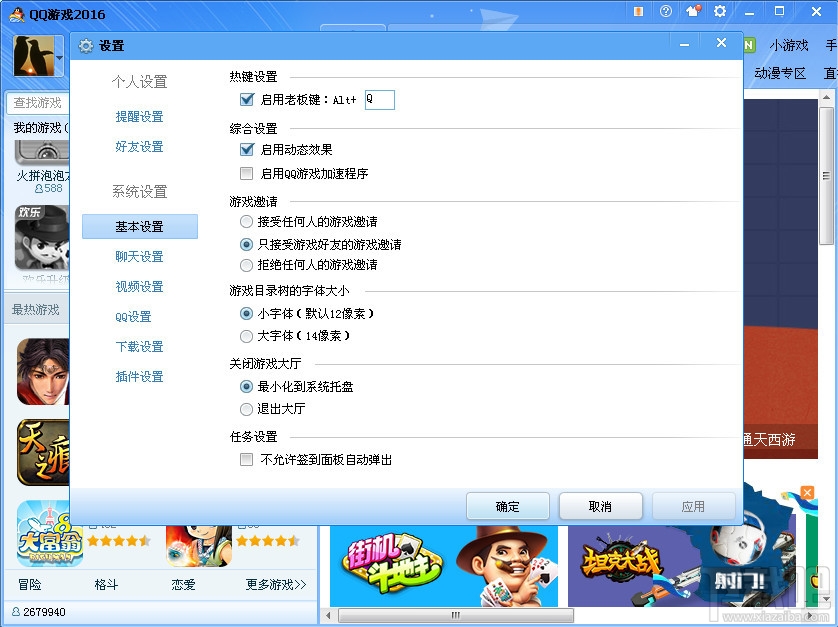Click the orange notification box icon in title bar
Screen dimensions: 838x627
click(x=638, y=12)
